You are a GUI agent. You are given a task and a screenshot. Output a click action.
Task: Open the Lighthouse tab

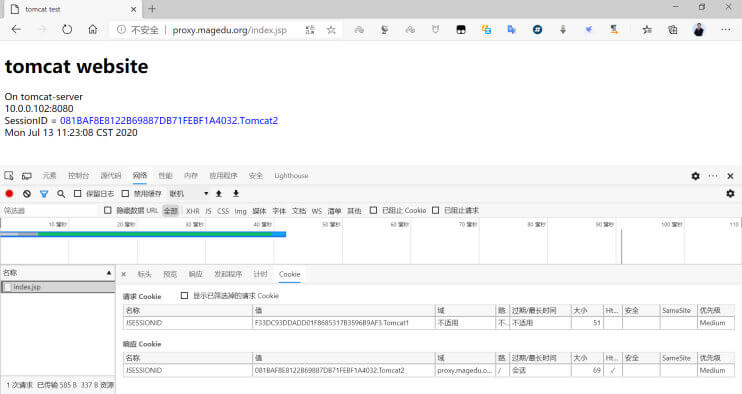[x=291, y=176]
